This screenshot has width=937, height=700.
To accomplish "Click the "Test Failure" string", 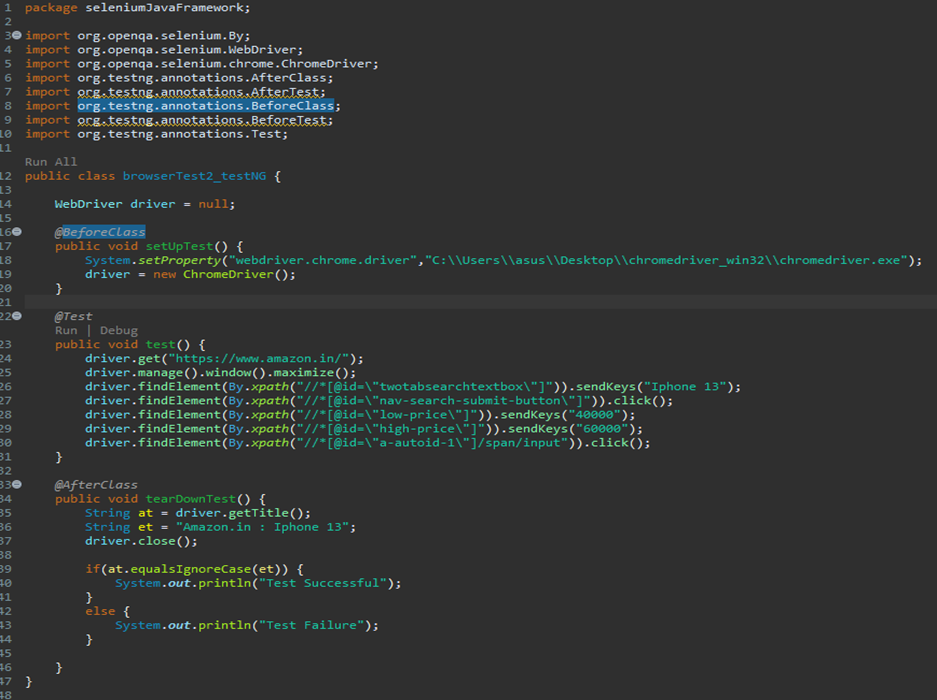I will (x=311, y=625).
